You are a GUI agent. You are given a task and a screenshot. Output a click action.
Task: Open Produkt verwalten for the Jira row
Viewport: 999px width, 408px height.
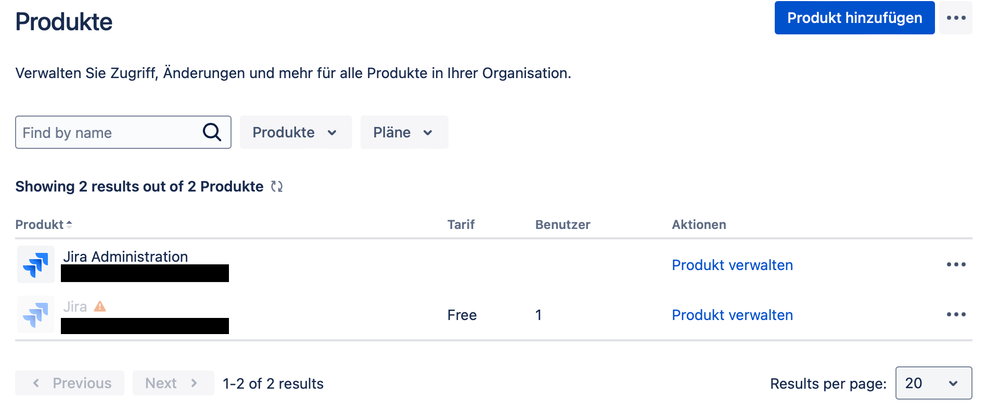[732, 315]
